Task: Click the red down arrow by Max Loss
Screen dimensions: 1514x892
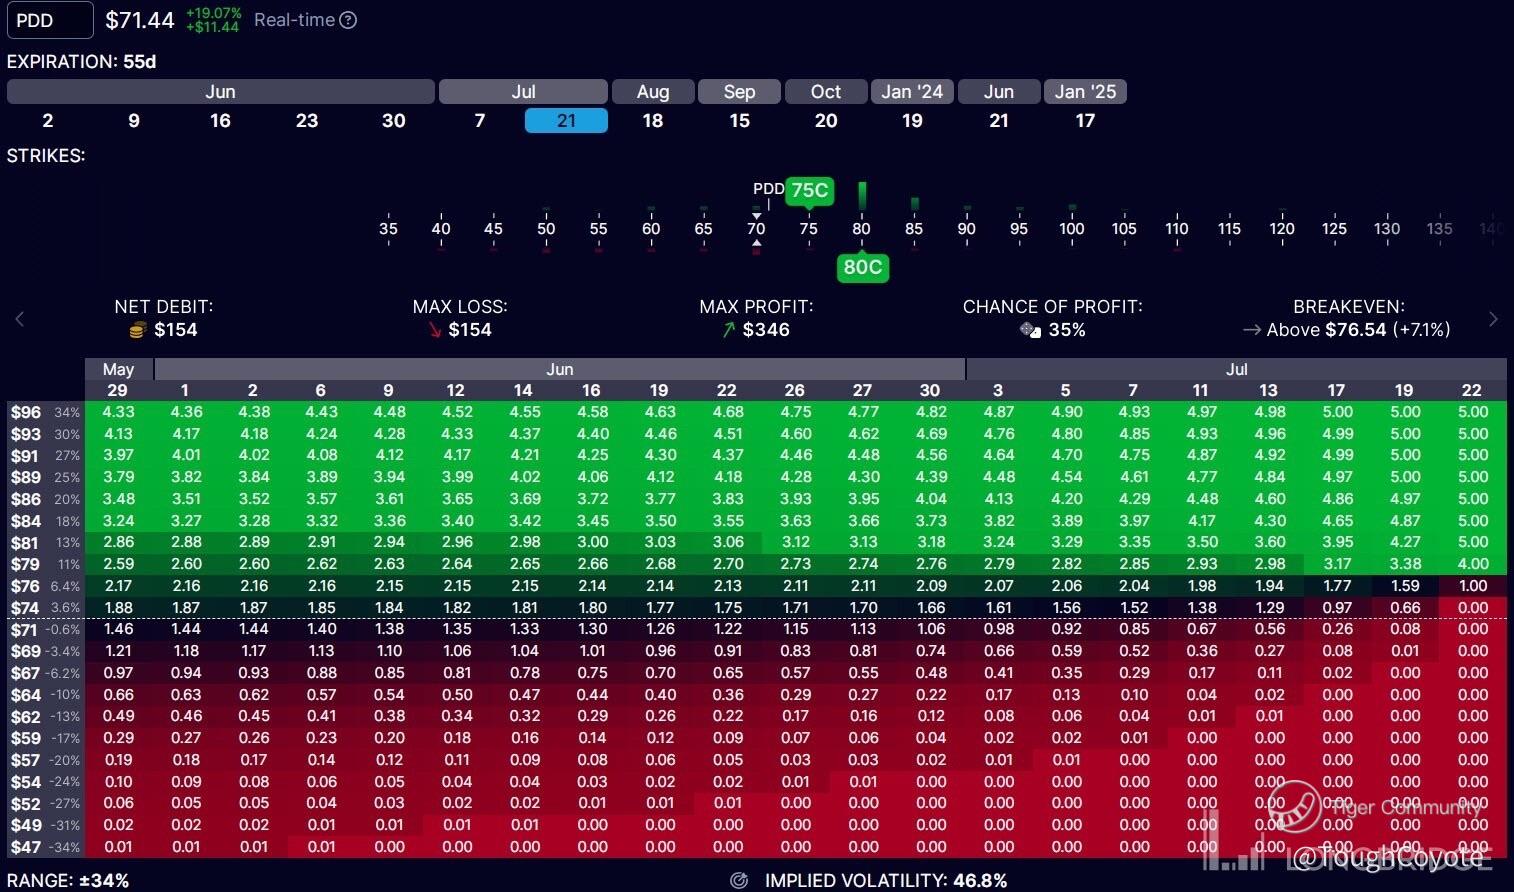Action: pyautogui.click(x=435, y=330)
